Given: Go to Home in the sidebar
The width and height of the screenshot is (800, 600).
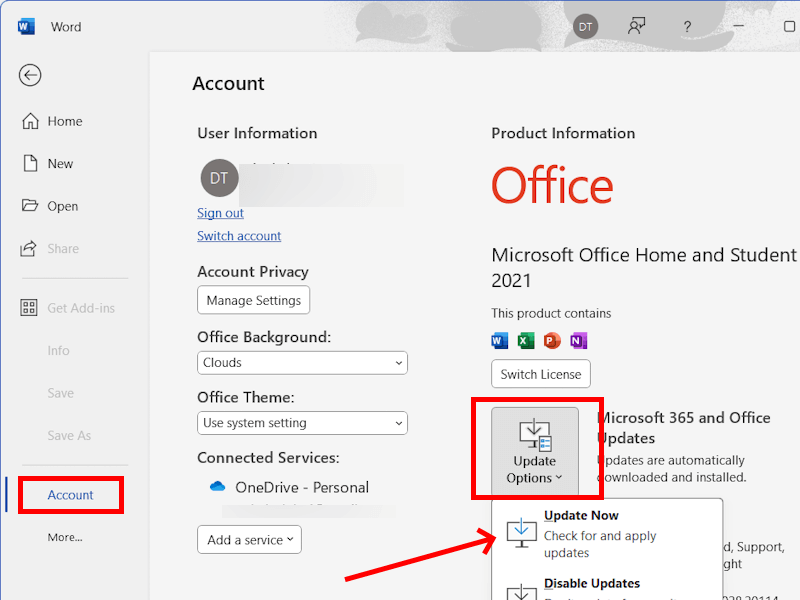Looking at the screenshot, I should 65,121.
